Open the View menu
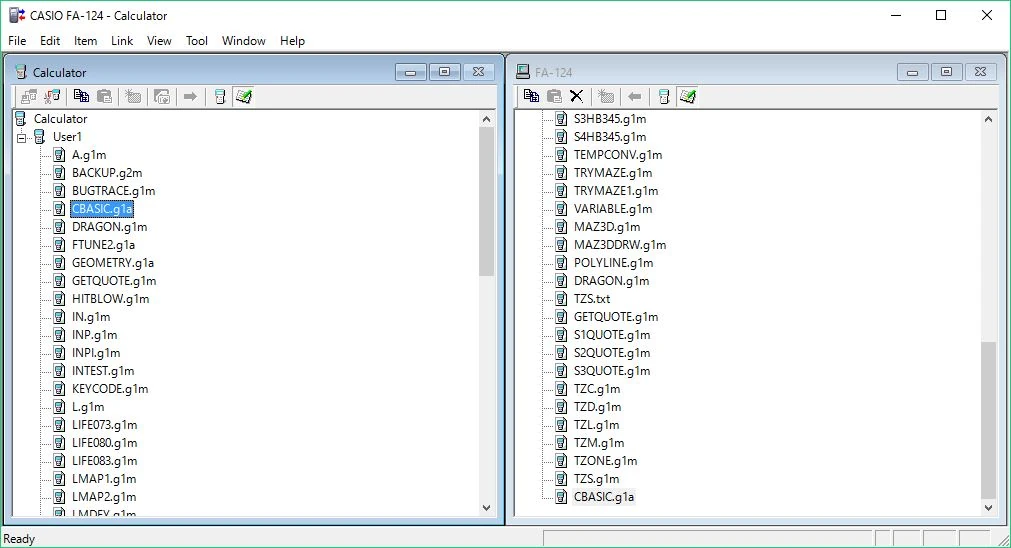 pyautogui.click(x=159, y=41)
